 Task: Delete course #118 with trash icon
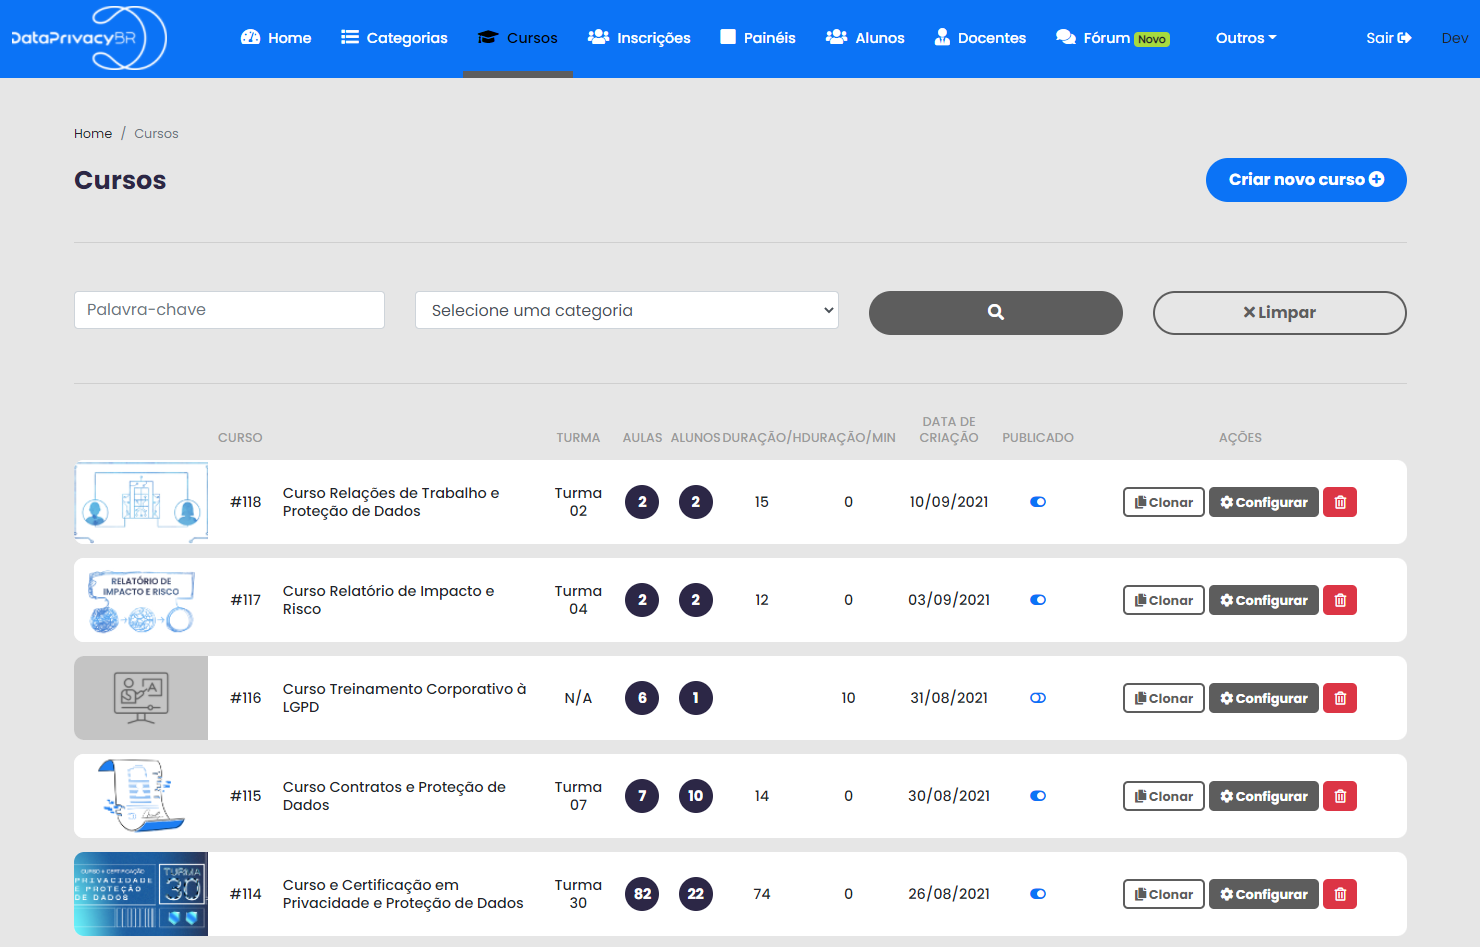pos(1339,502)
